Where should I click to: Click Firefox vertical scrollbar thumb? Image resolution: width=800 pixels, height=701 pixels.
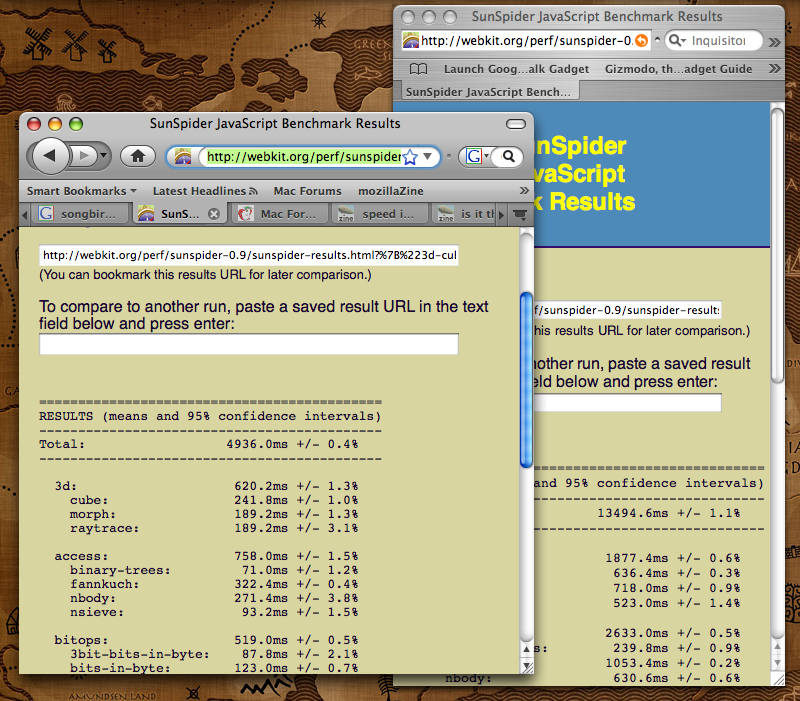[526, 380]
